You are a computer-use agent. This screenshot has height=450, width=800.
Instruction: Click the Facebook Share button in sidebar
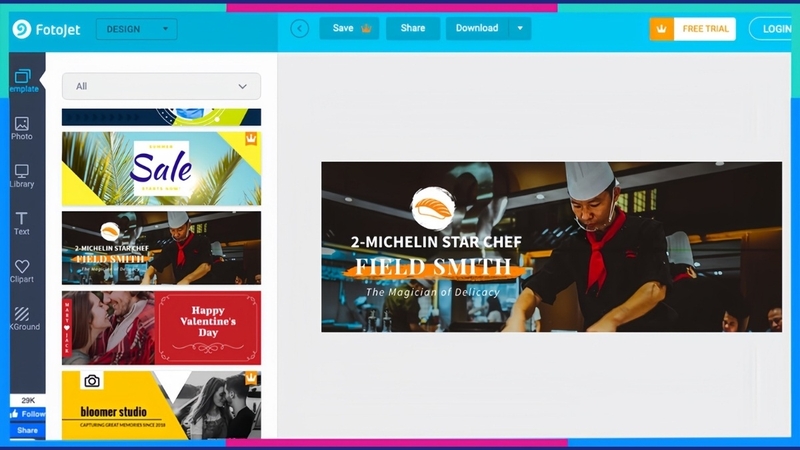click(28, 430)
